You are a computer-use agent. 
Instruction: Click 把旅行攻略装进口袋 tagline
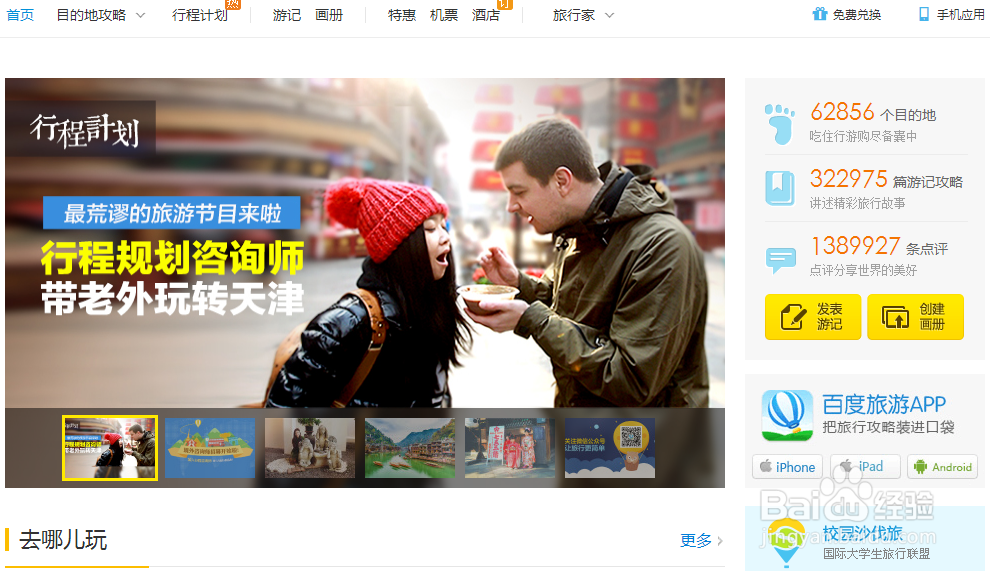[x=888, y=428]
